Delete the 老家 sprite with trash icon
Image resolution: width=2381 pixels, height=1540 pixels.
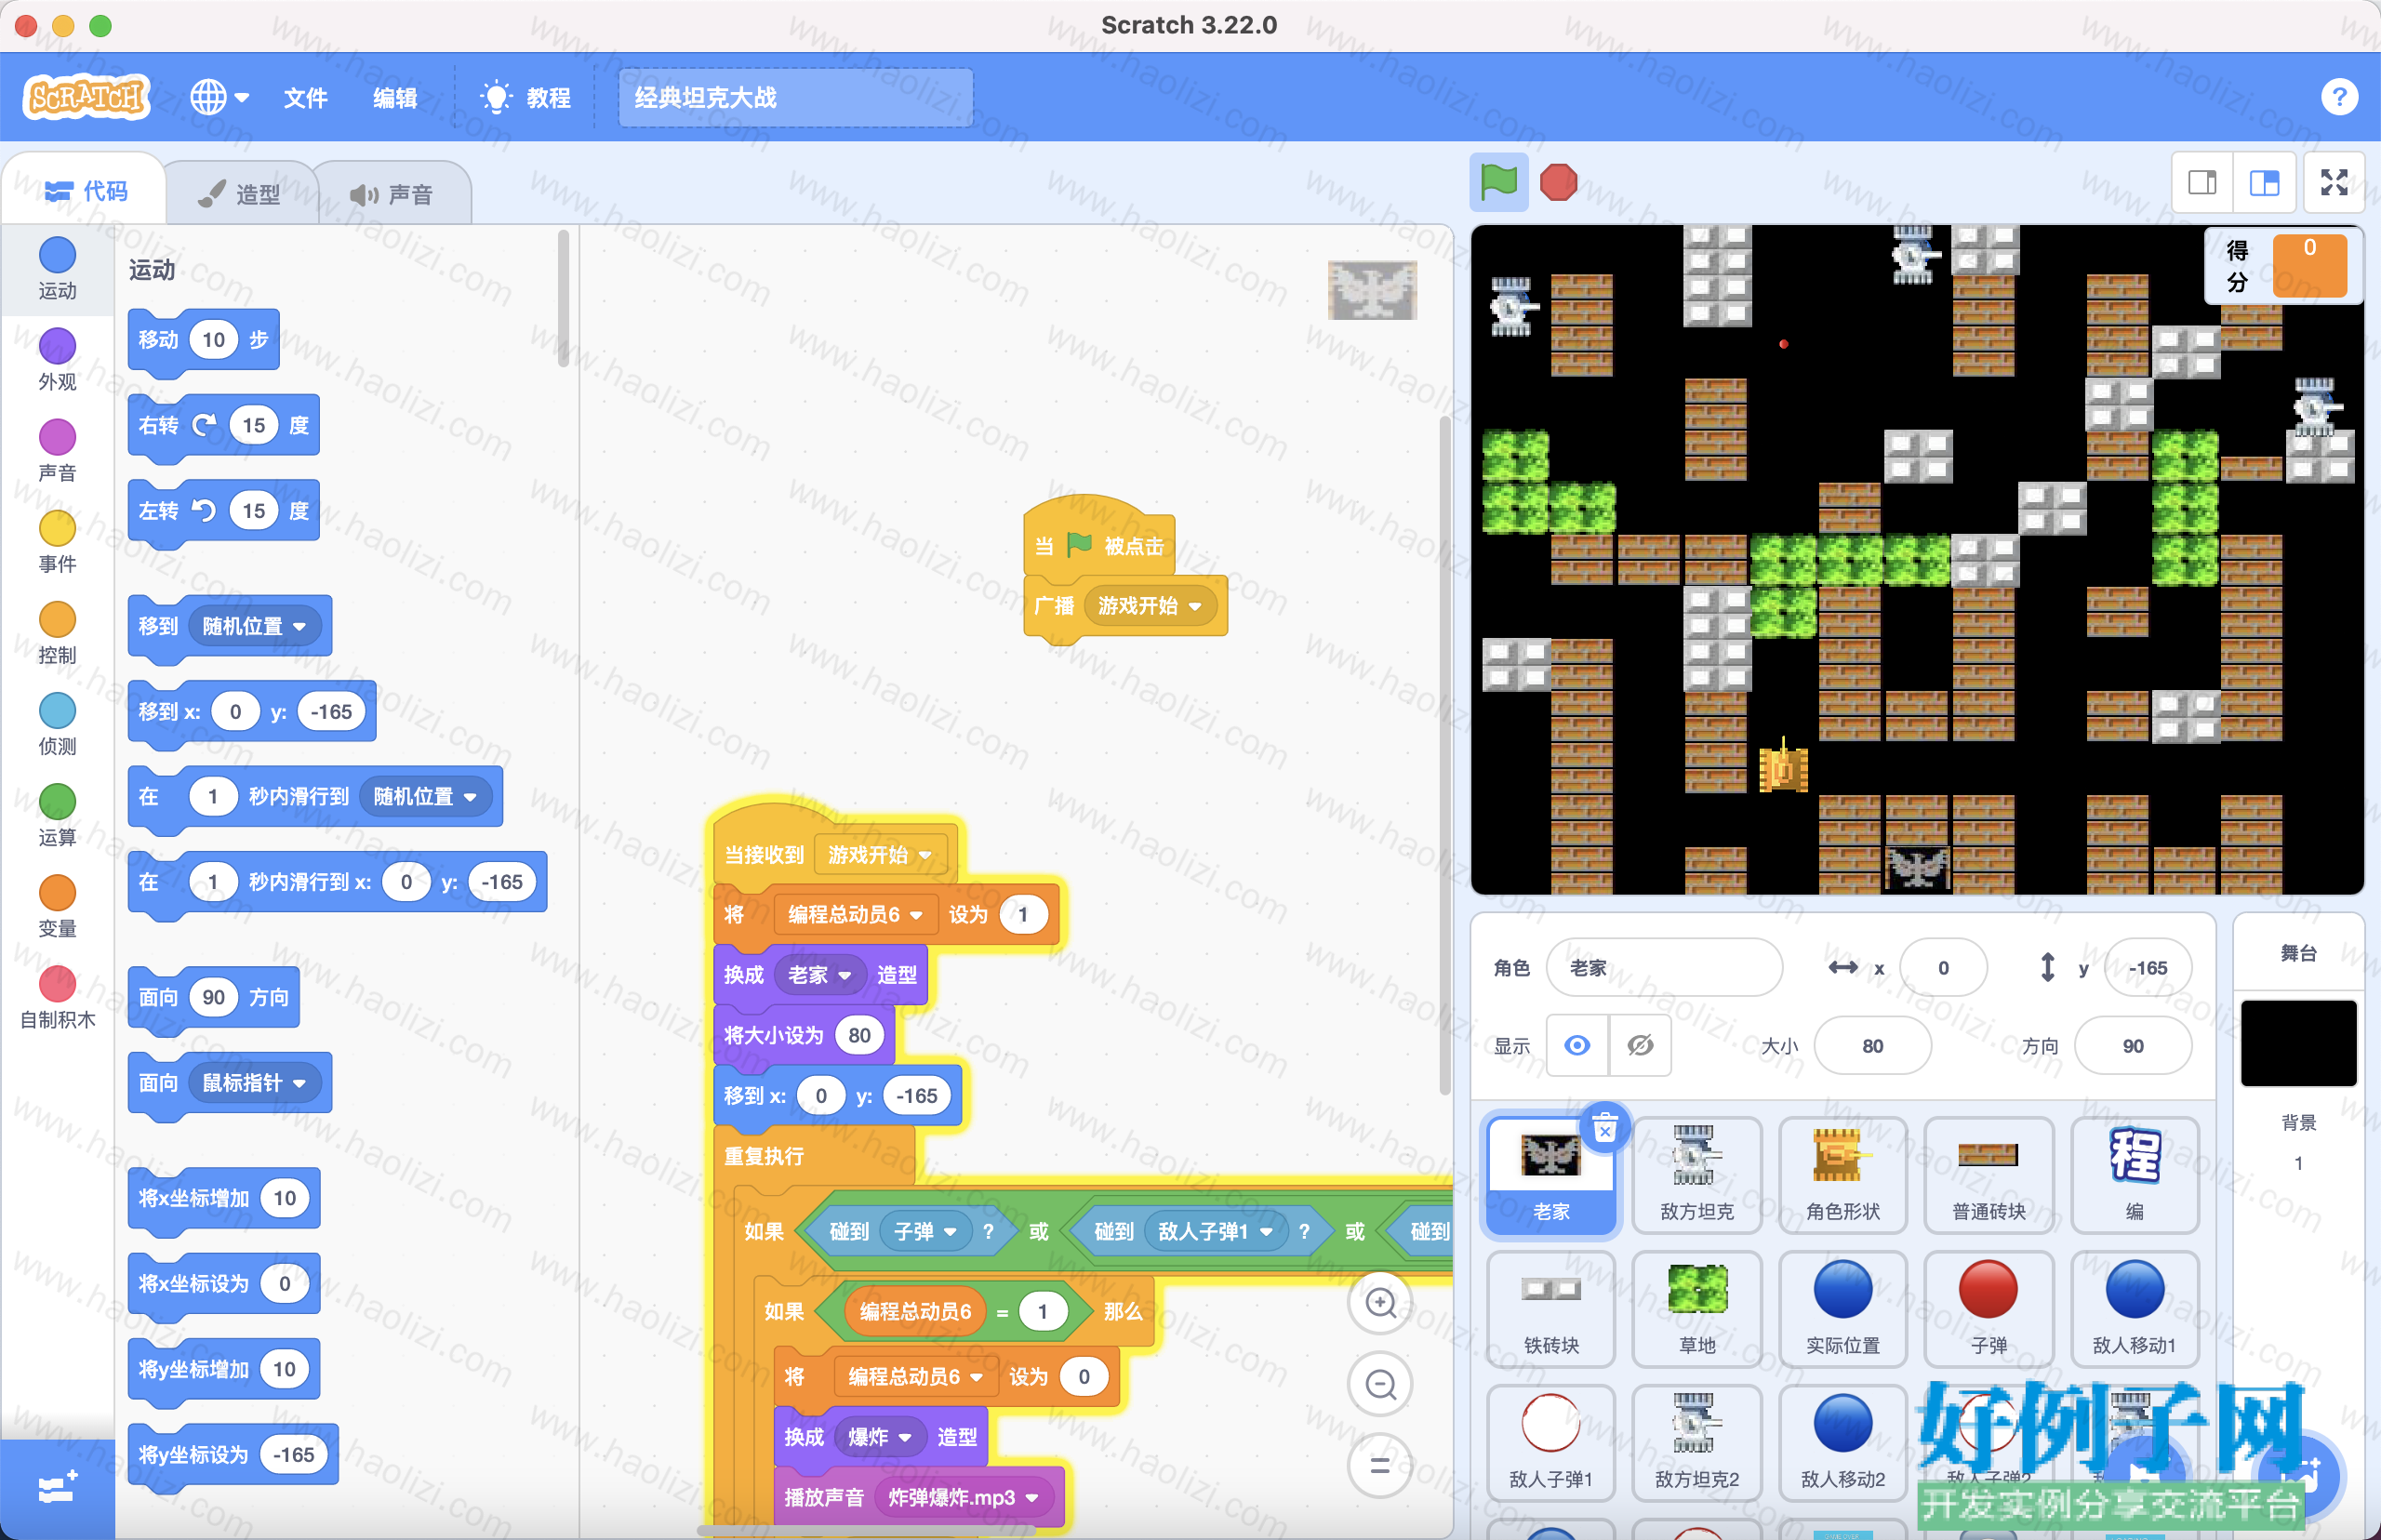coord(1605,1129)
